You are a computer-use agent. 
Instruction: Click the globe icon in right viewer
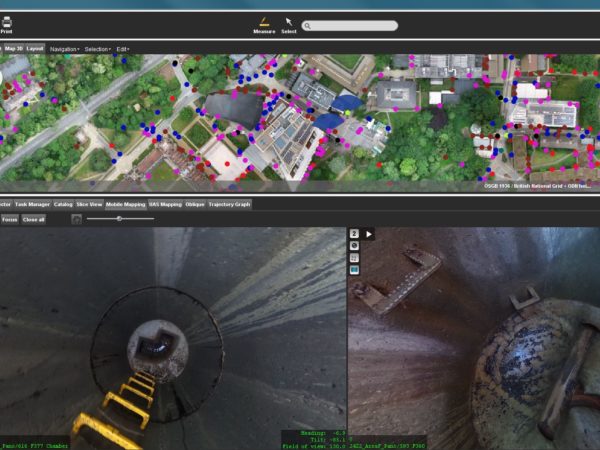354,246
